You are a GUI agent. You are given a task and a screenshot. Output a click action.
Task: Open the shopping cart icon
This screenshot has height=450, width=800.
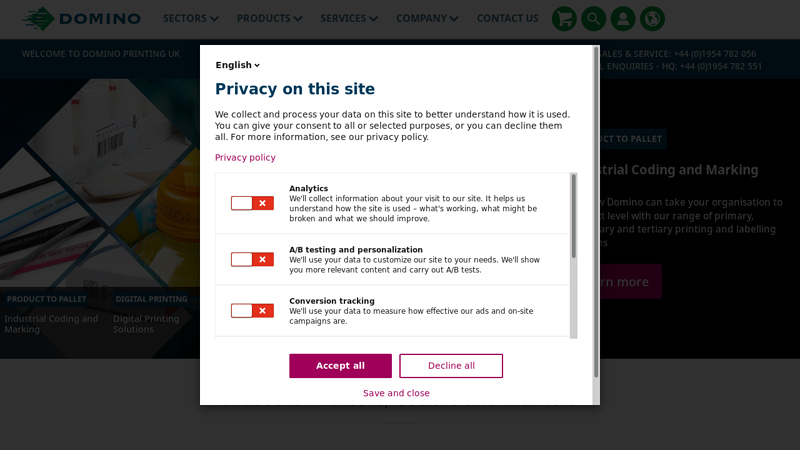564,19
